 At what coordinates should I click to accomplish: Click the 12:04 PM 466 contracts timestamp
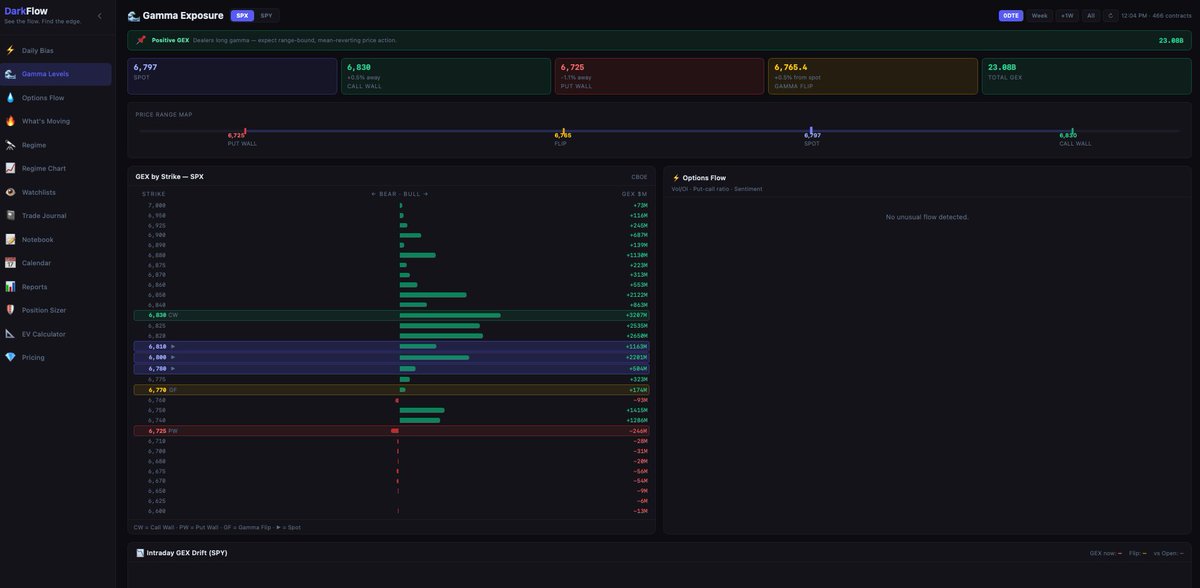[1156, 16]
